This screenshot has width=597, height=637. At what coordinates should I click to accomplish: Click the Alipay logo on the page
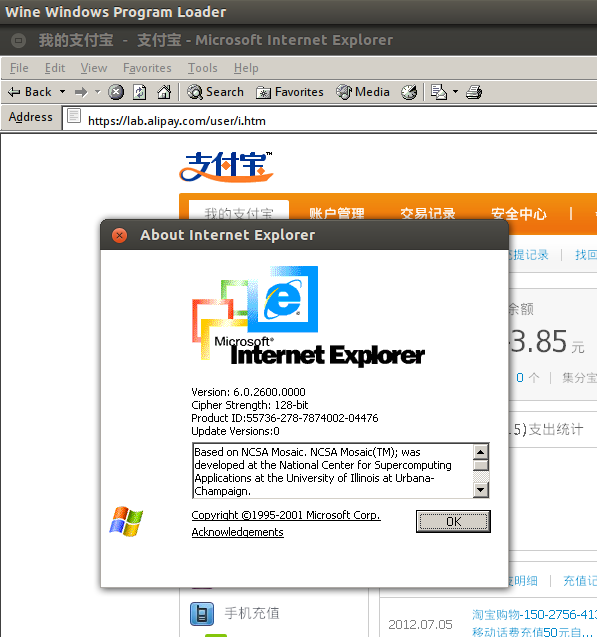click(x=226, y=167)
